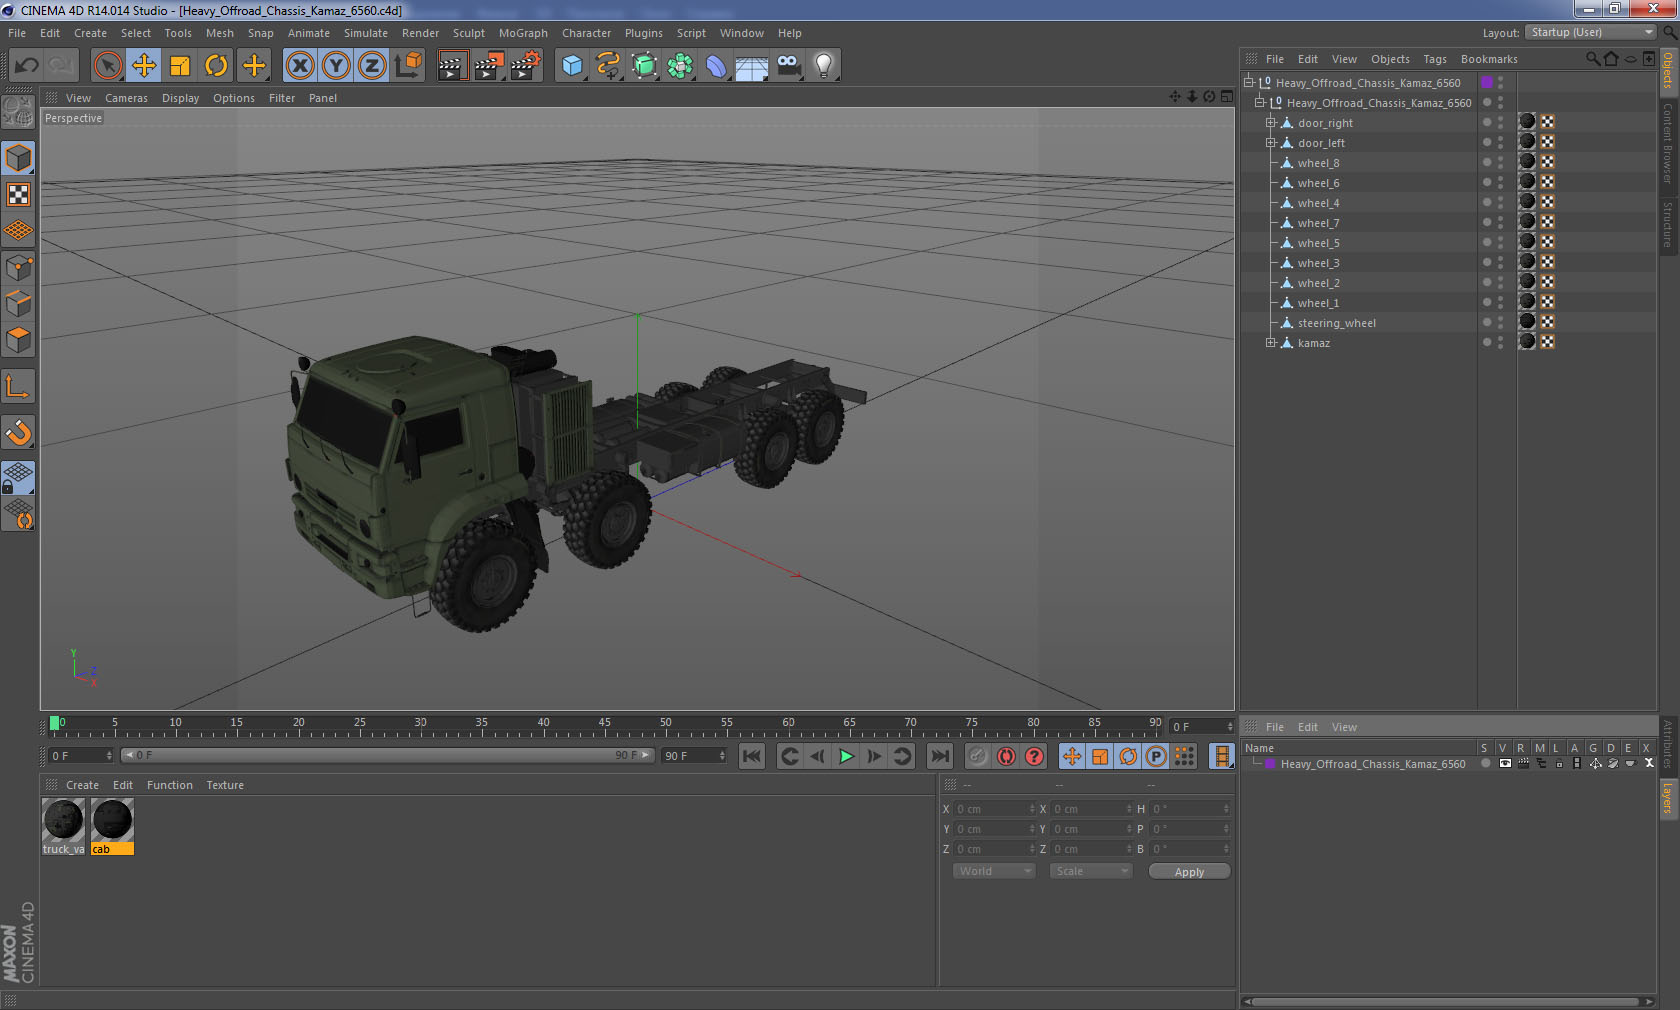Add a floor environment object

tap(752, 66)
